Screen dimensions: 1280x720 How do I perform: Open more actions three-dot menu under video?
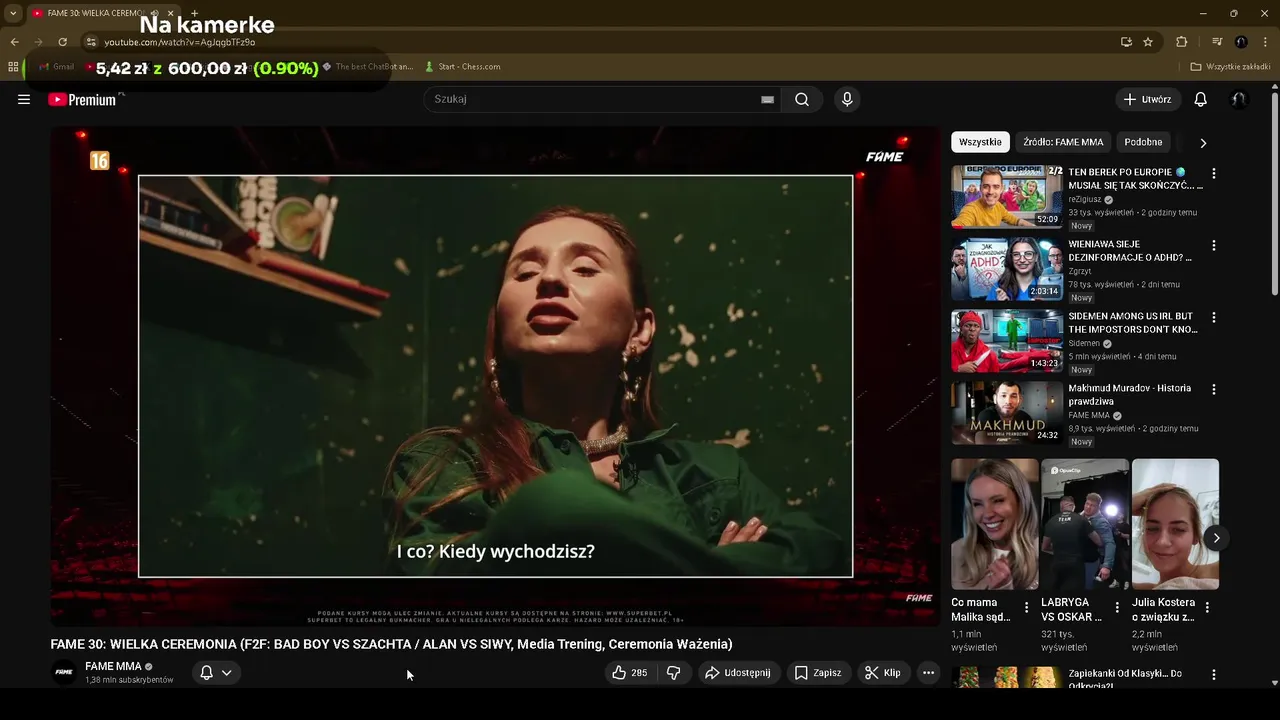click(x=928, y=673)
